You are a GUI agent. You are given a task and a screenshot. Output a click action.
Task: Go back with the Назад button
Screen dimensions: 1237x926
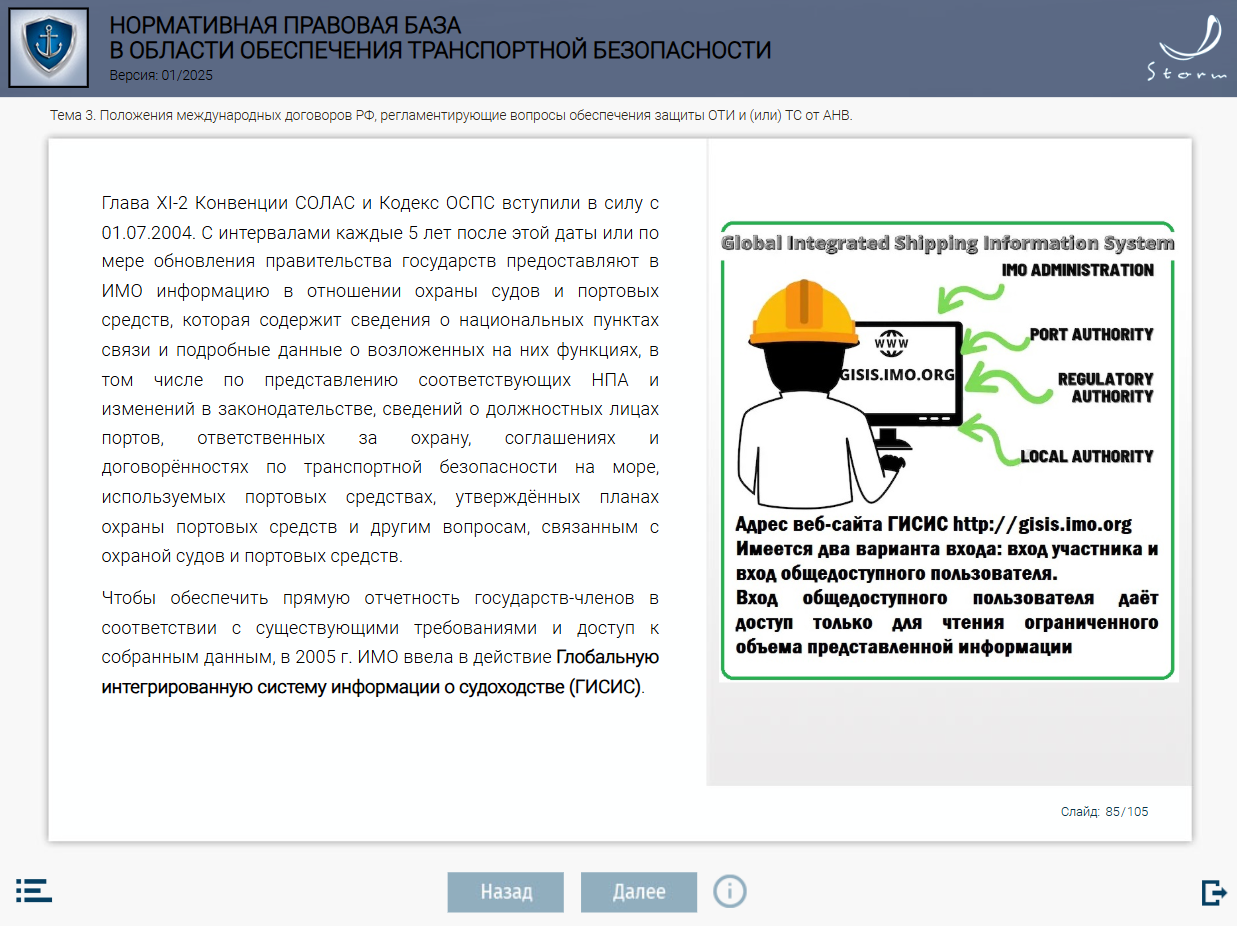pyautogui.click(x=506, y=892)
